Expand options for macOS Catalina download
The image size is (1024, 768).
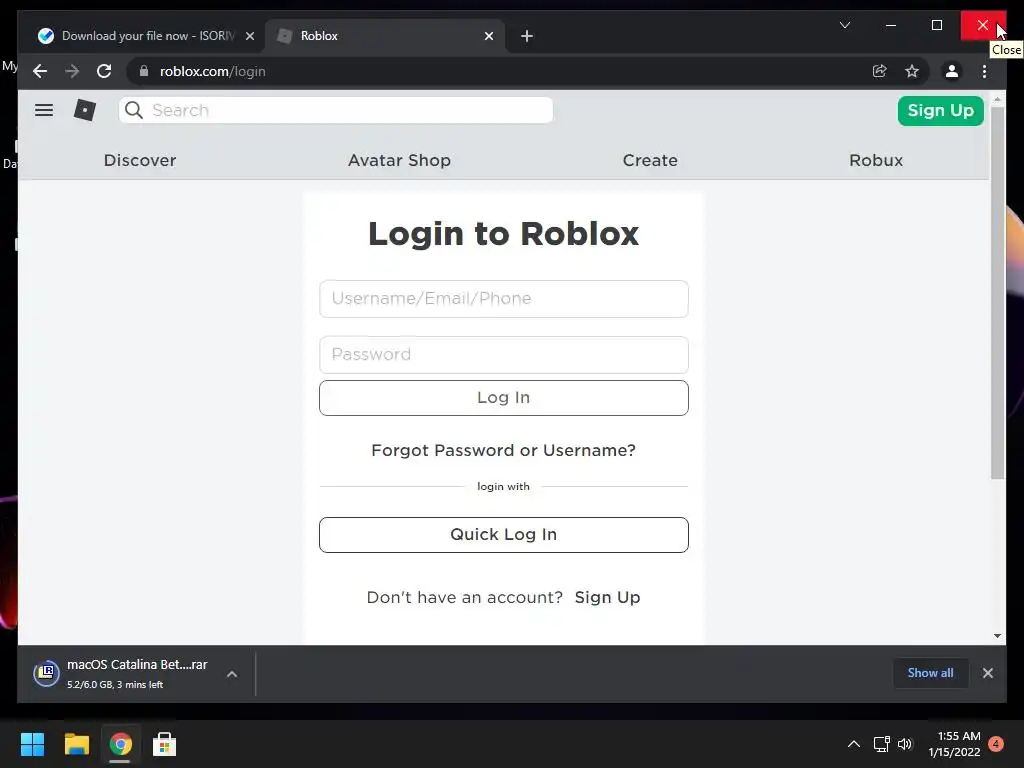232,674
